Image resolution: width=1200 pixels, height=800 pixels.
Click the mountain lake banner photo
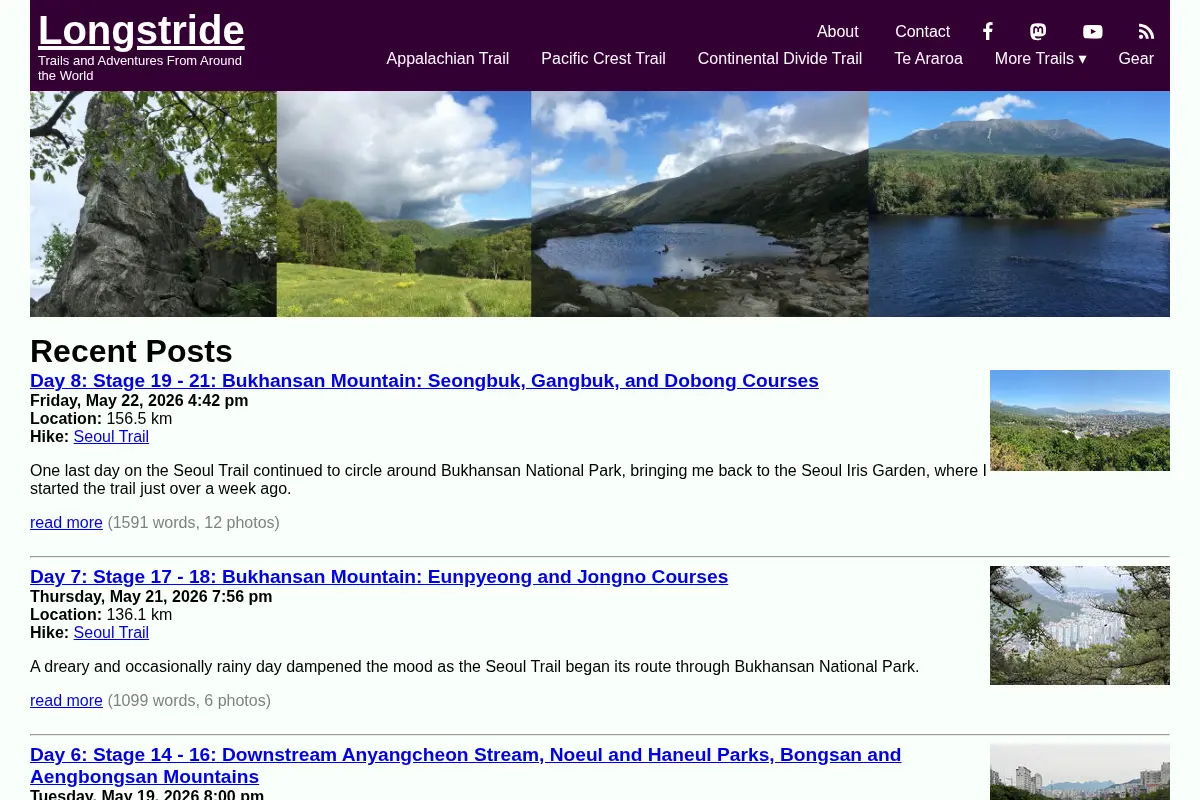click(700, 204)
